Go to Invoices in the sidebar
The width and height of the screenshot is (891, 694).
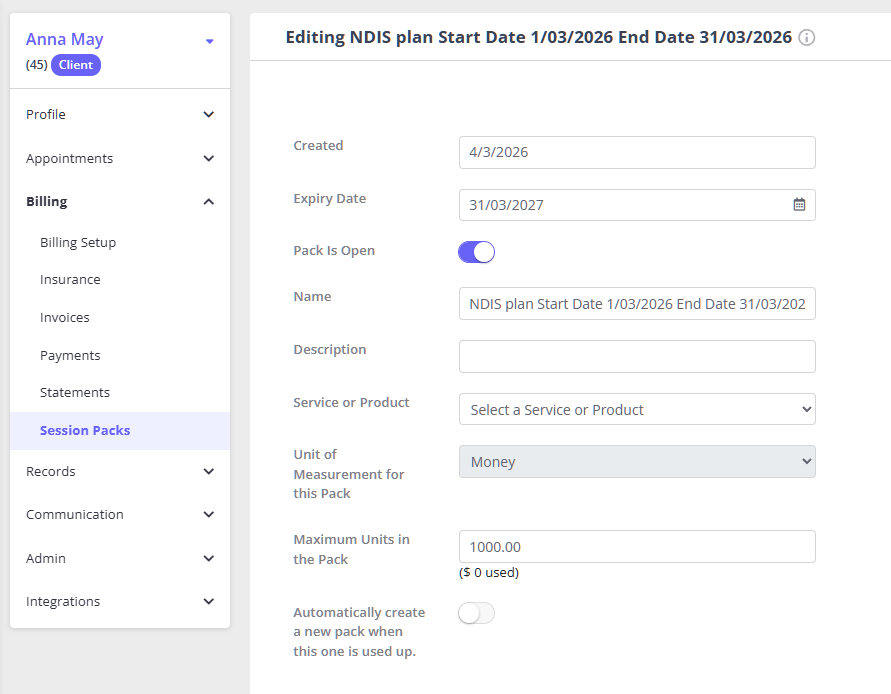click(65, 318)
